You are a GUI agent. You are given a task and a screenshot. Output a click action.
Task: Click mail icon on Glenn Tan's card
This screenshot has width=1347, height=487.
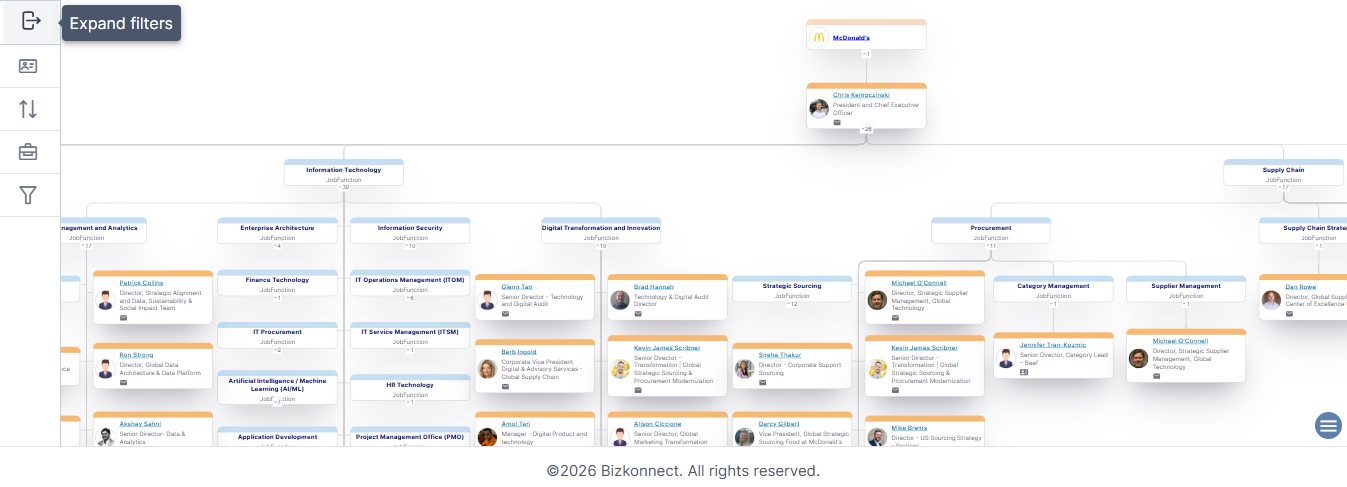pos(506,313)
